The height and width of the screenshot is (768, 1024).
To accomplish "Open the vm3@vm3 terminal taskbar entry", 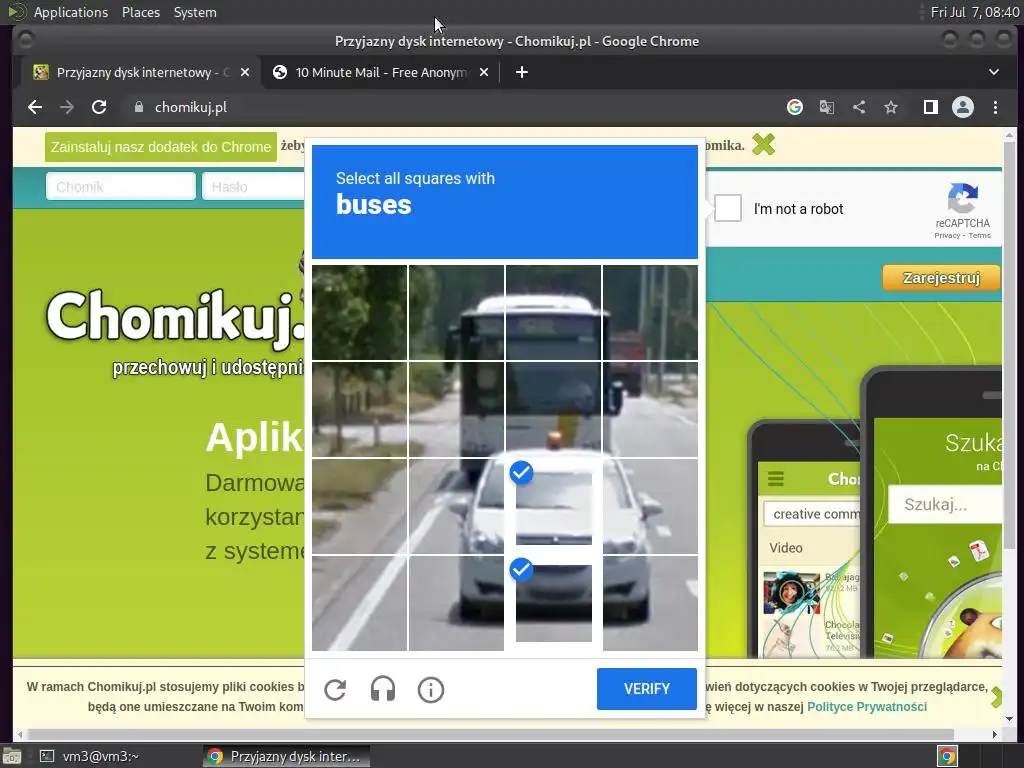I will pyautogui.click(x=90, y=756).
